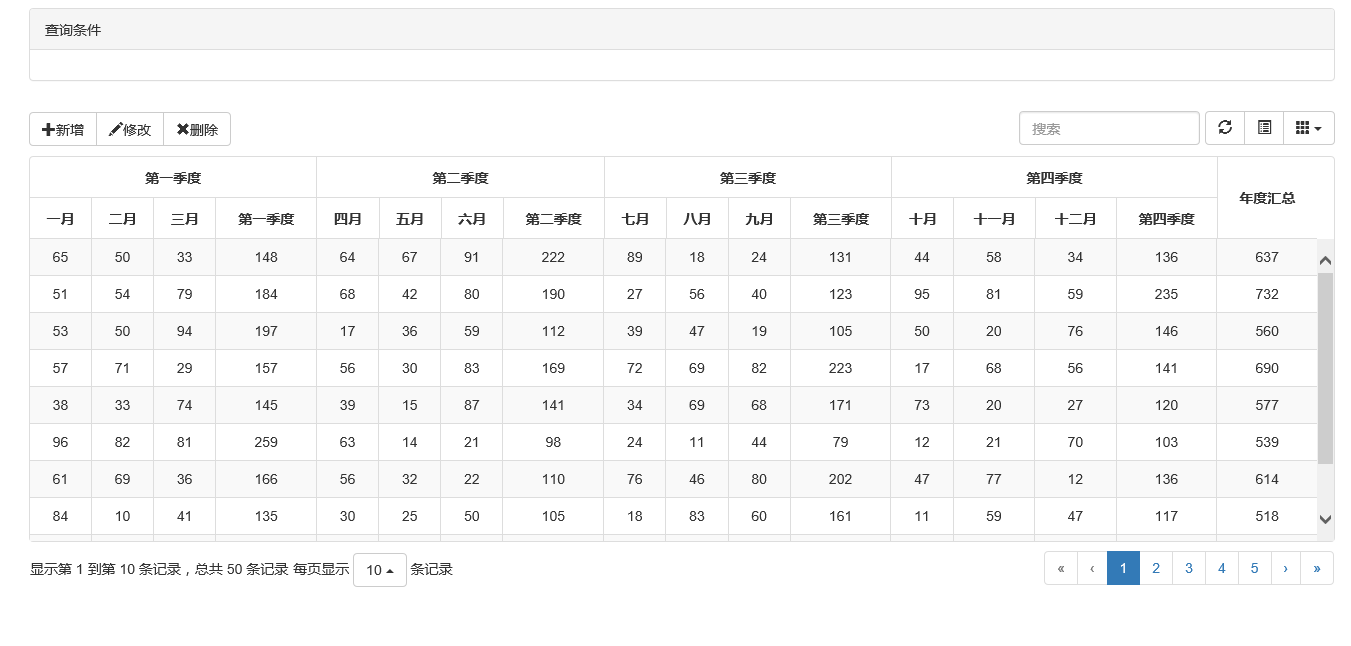Click the quarter total cell 259
The height and width of the screenshot is (646, 1351).
[266, 442]
